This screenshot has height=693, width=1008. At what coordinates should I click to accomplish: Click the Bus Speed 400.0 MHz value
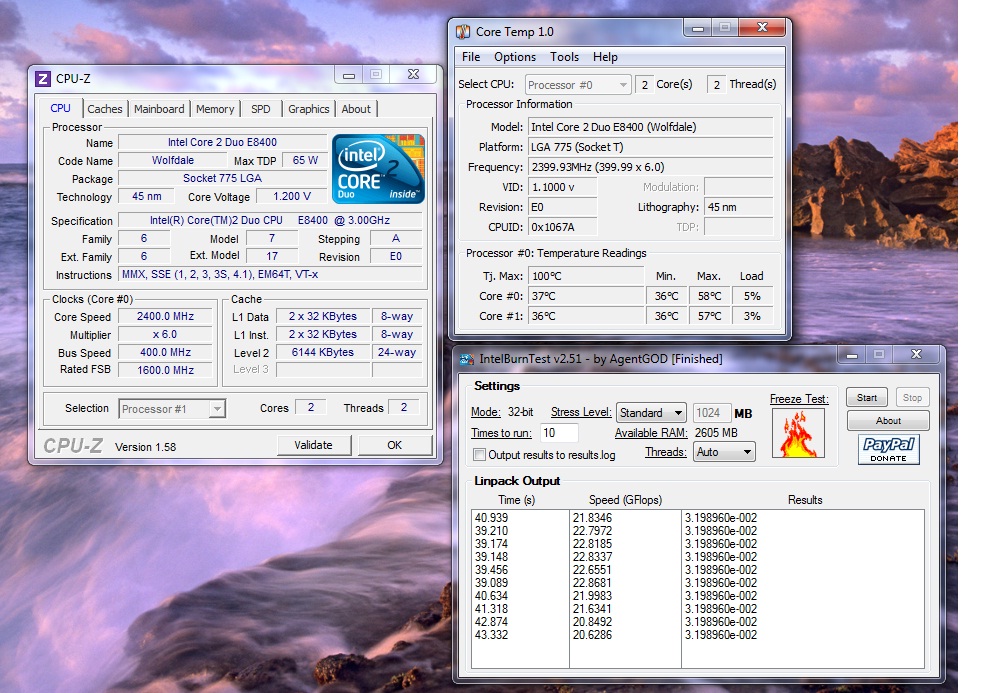click(x=165, y=352)
